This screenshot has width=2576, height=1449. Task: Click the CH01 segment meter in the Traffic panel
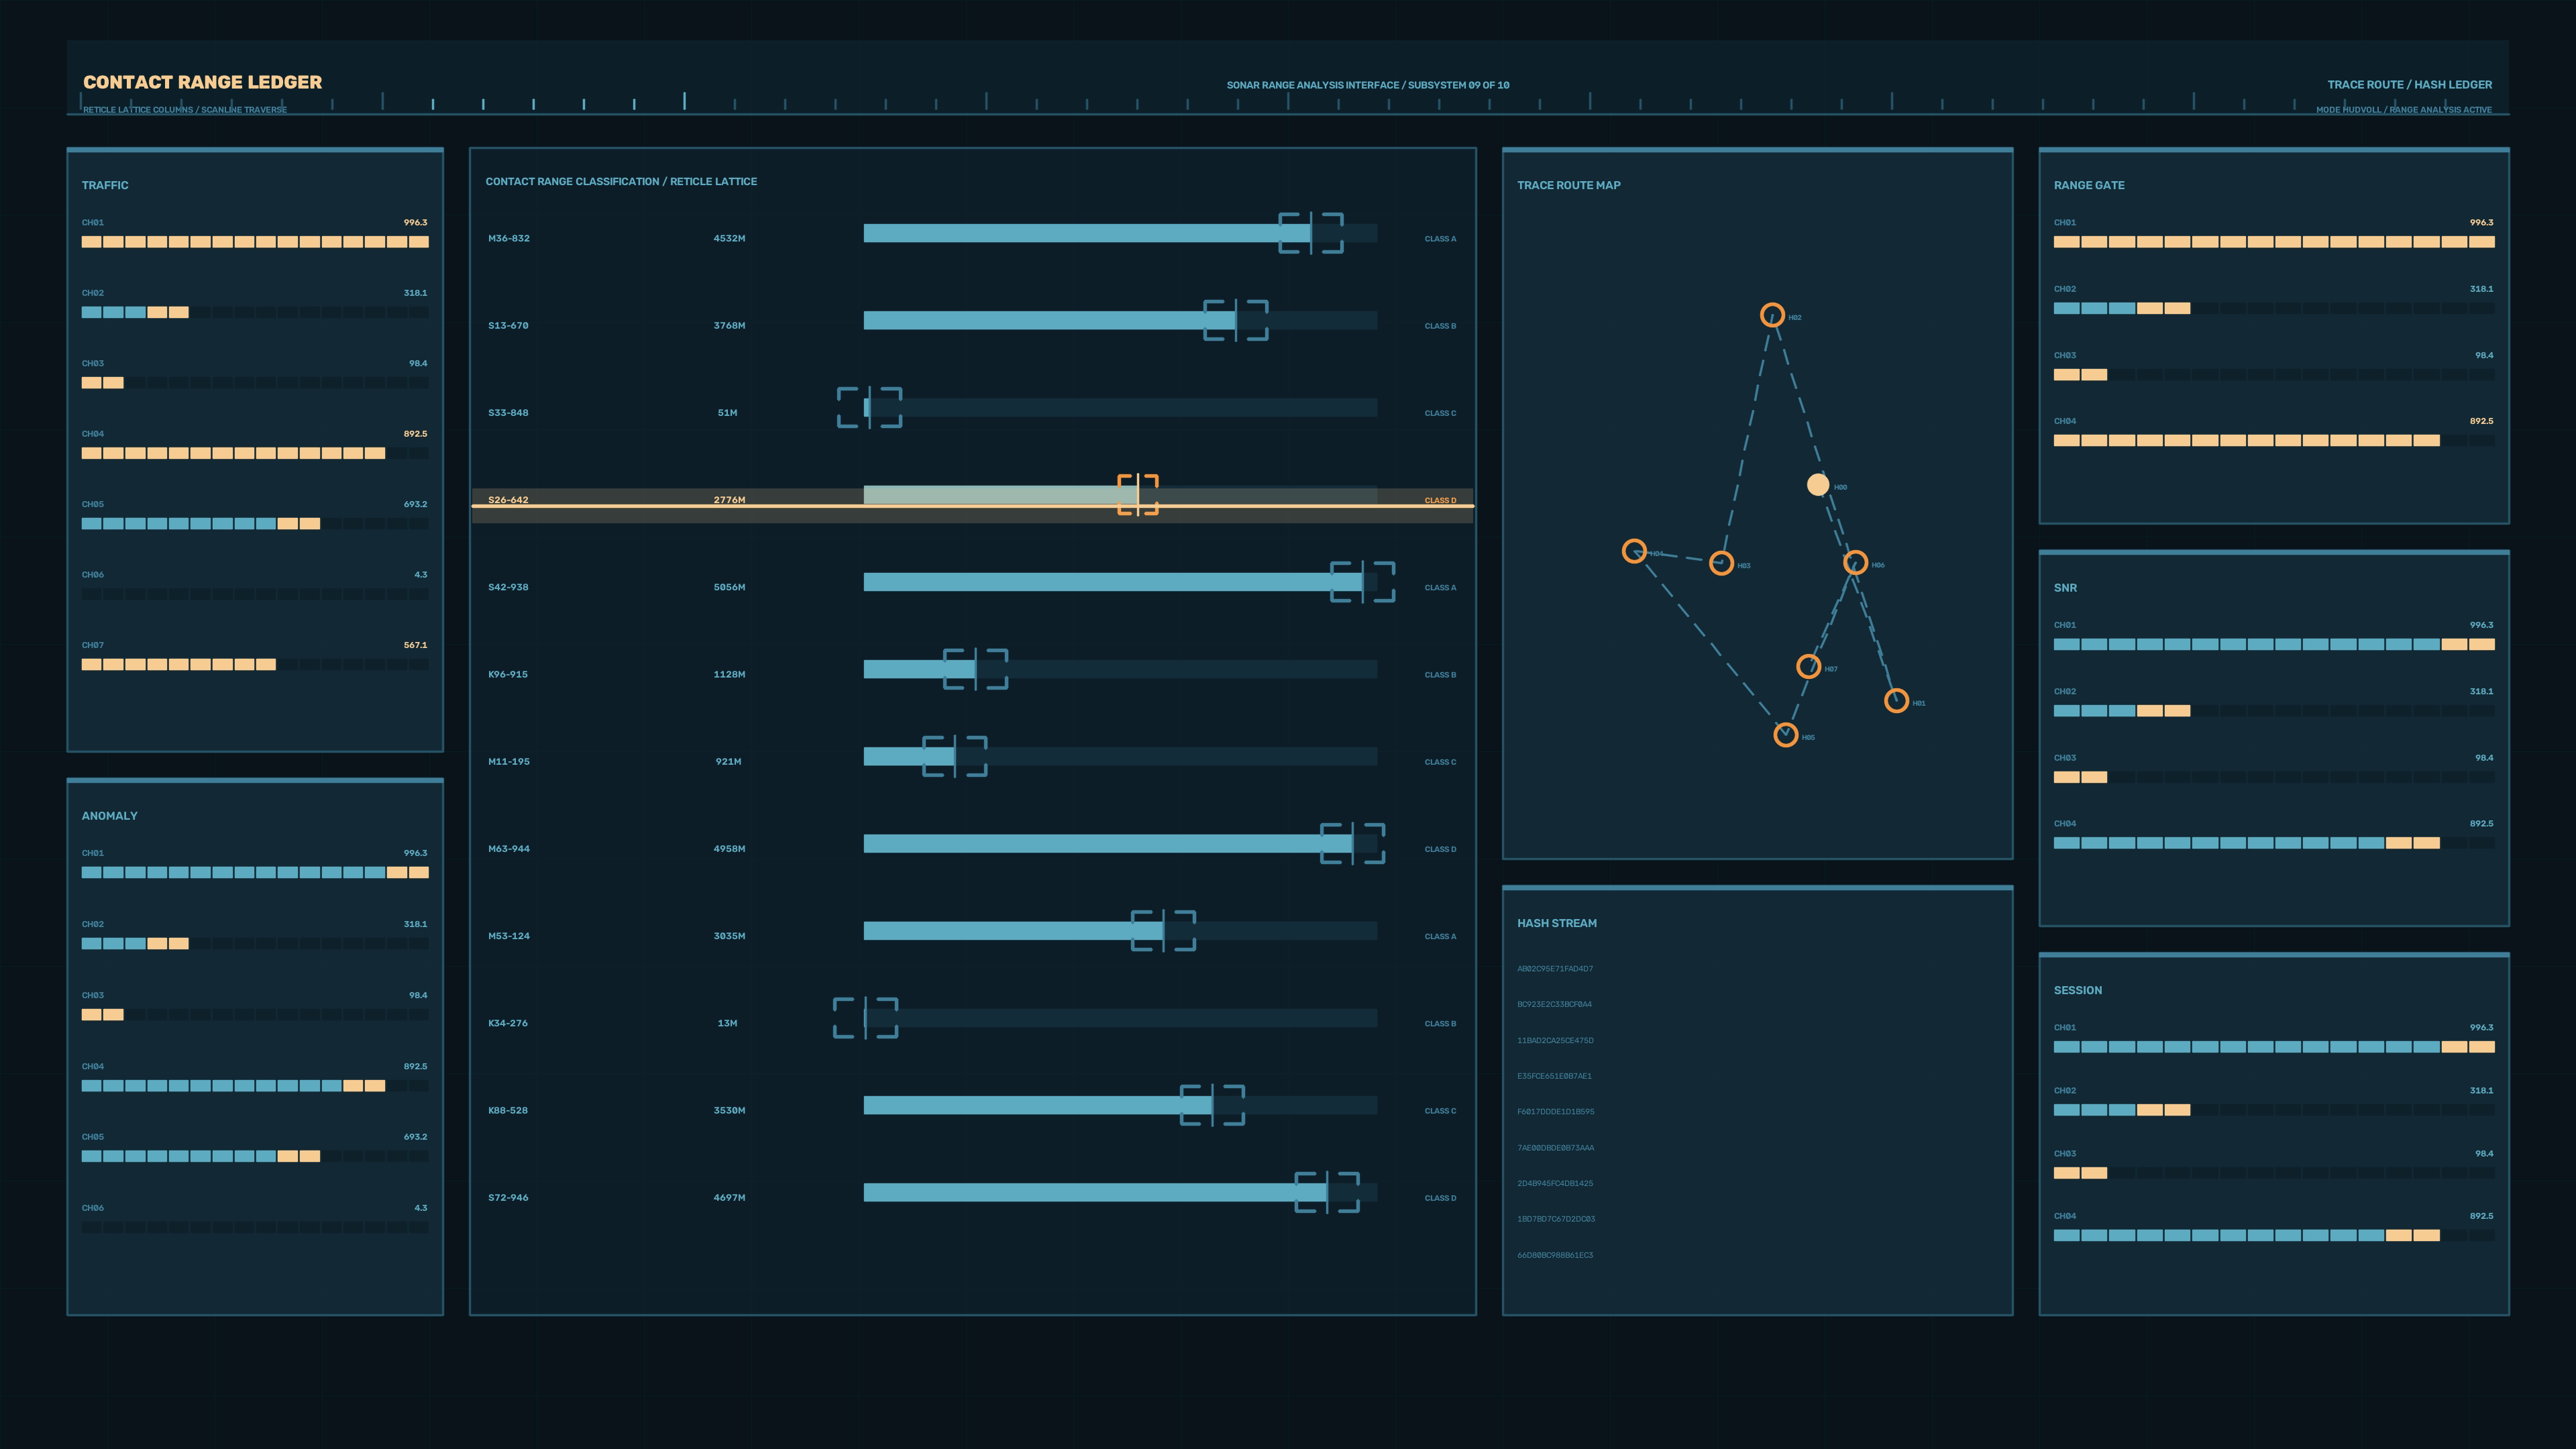coord(255,242)
